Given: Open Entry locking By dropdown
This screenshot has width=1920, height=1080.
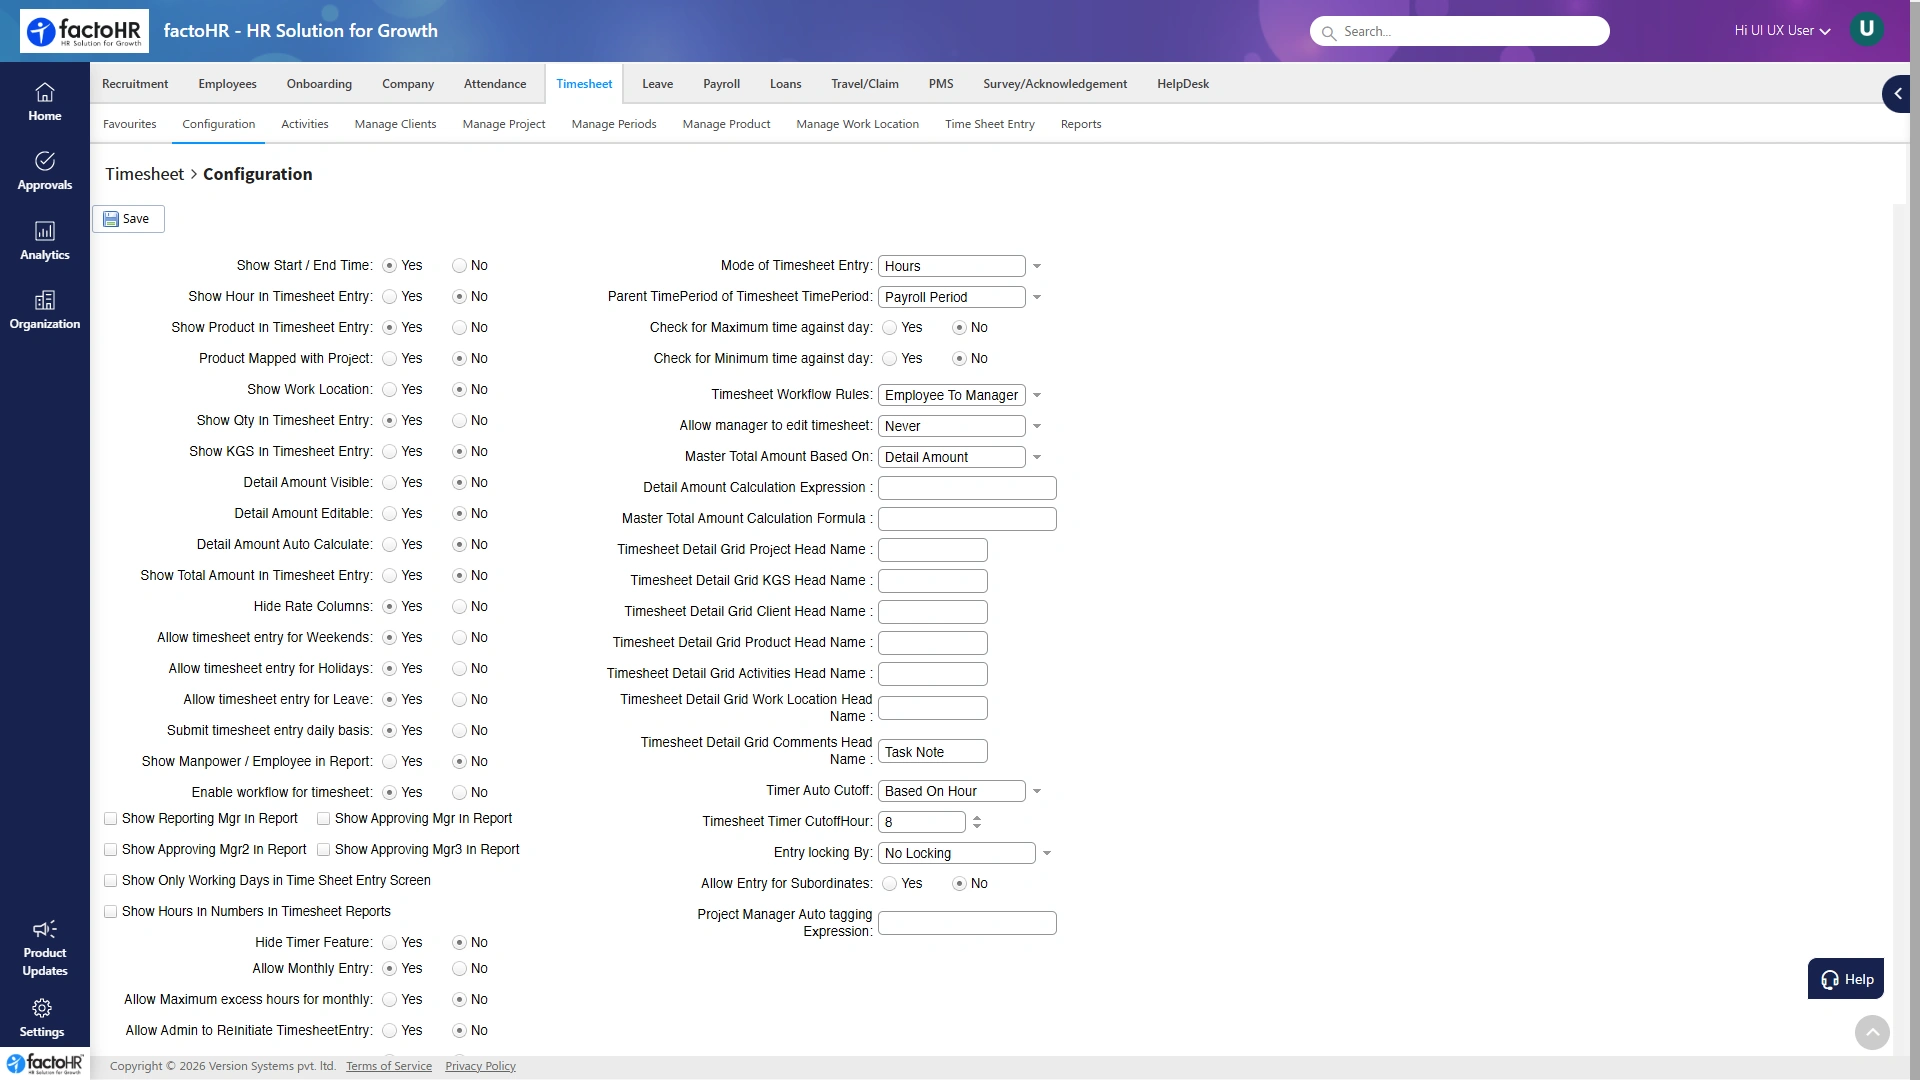Looking at the screenshot, I should [x=1047, y=853].
